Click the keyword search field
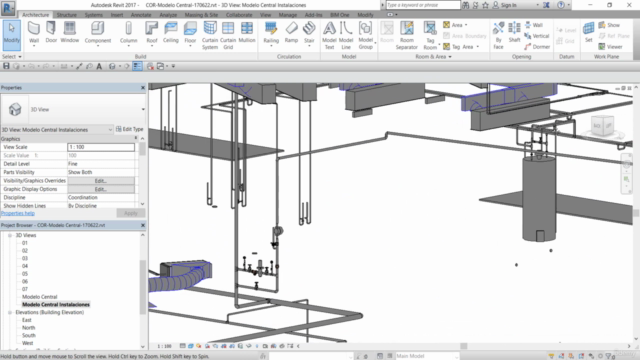Viewport: 640px width, 360px height. coord(423,5)
